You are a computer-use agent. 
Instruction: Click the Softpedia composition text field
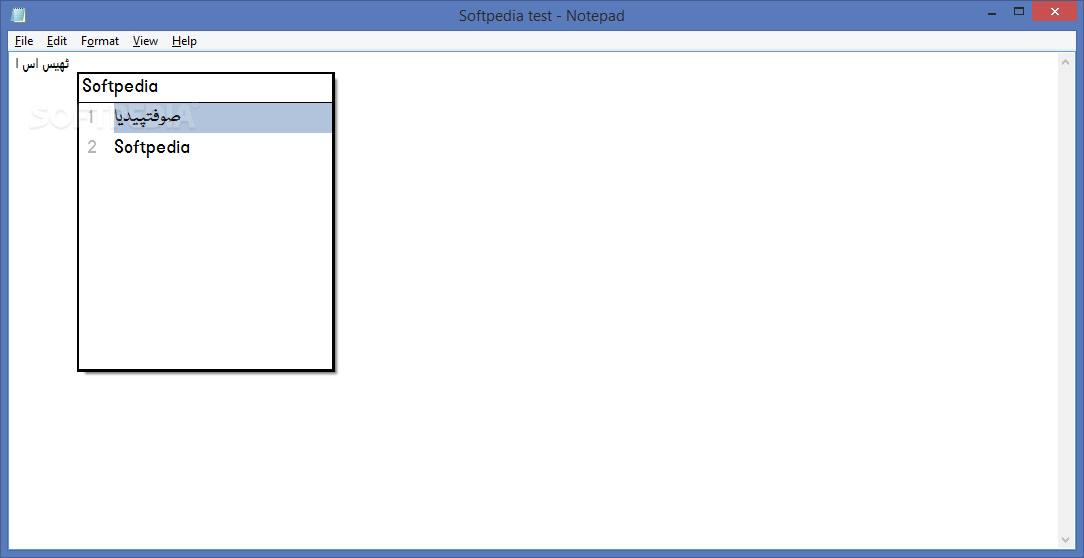coord(205,87)
